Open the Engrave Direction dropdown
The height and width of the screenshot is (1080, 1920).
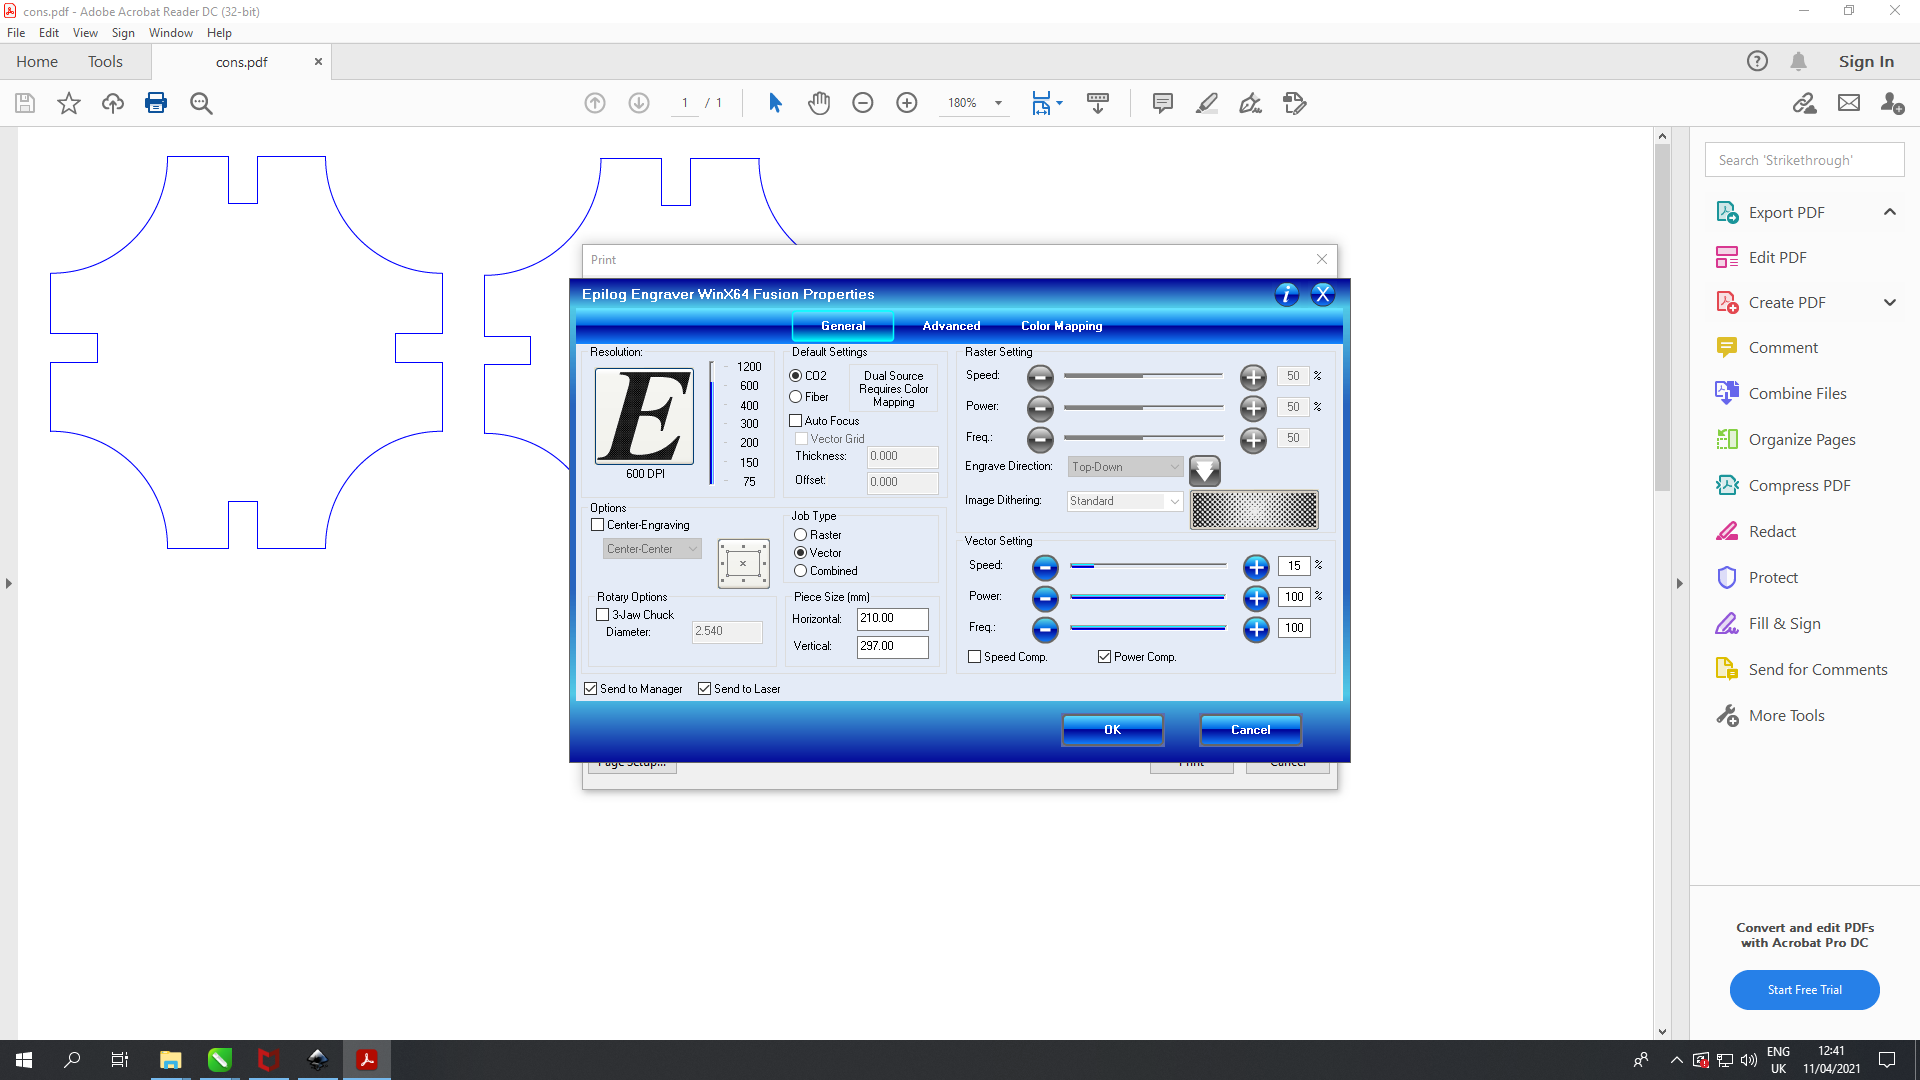[1125, 467]
